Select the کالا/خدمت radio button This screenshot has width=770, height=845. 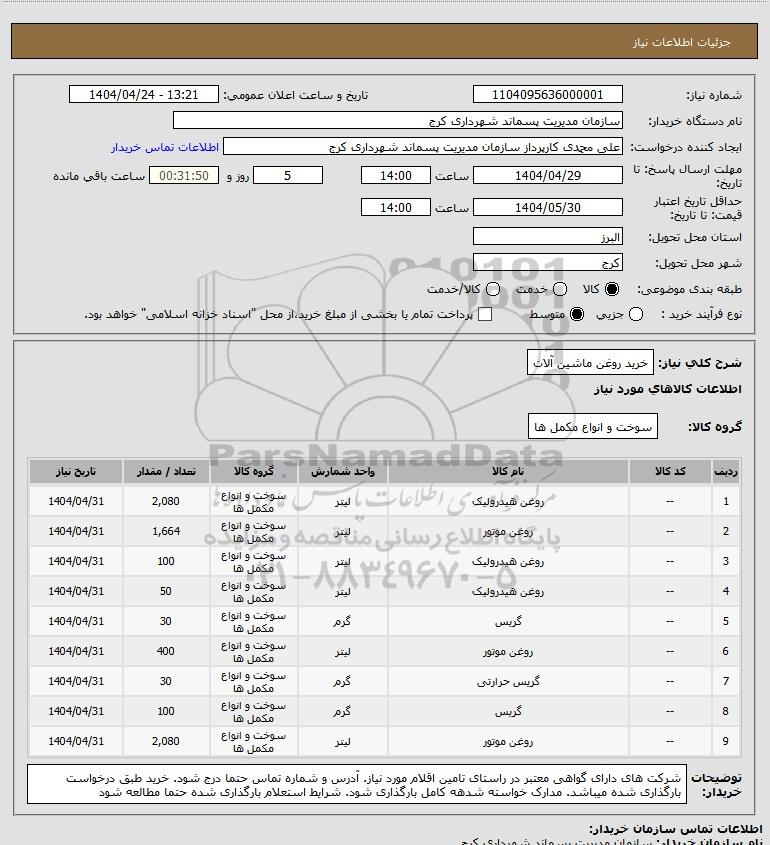pos(492,289)
